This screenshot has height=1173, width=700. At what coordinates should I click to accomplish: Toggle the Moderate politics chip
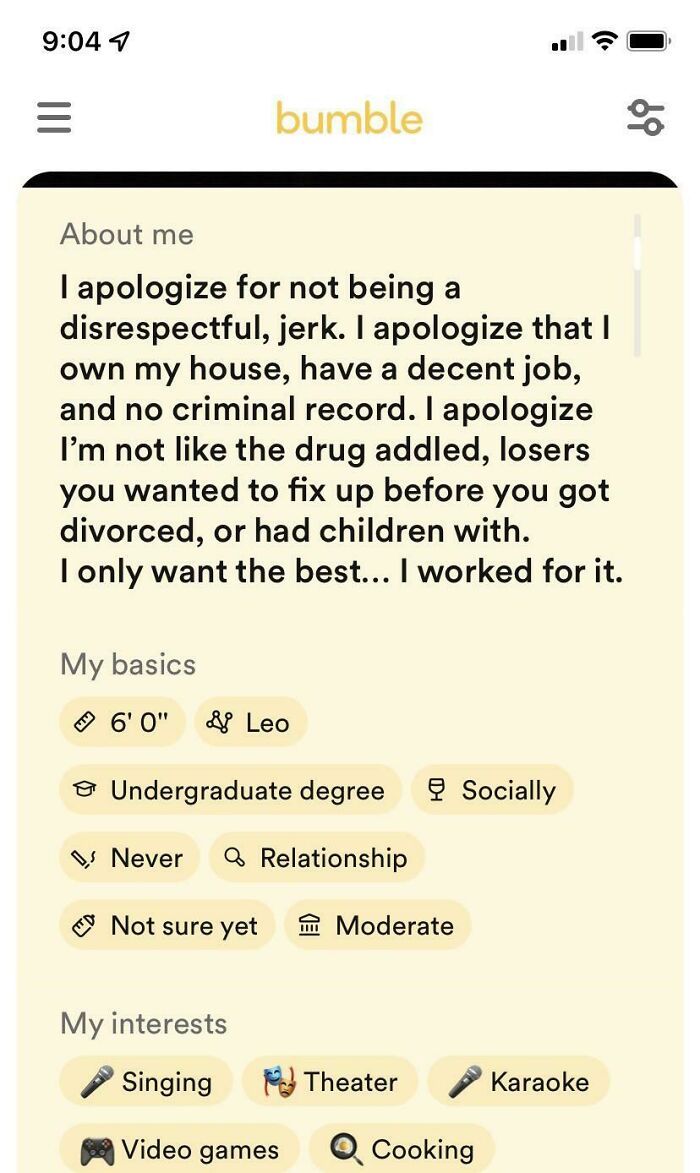click(377, 925)
